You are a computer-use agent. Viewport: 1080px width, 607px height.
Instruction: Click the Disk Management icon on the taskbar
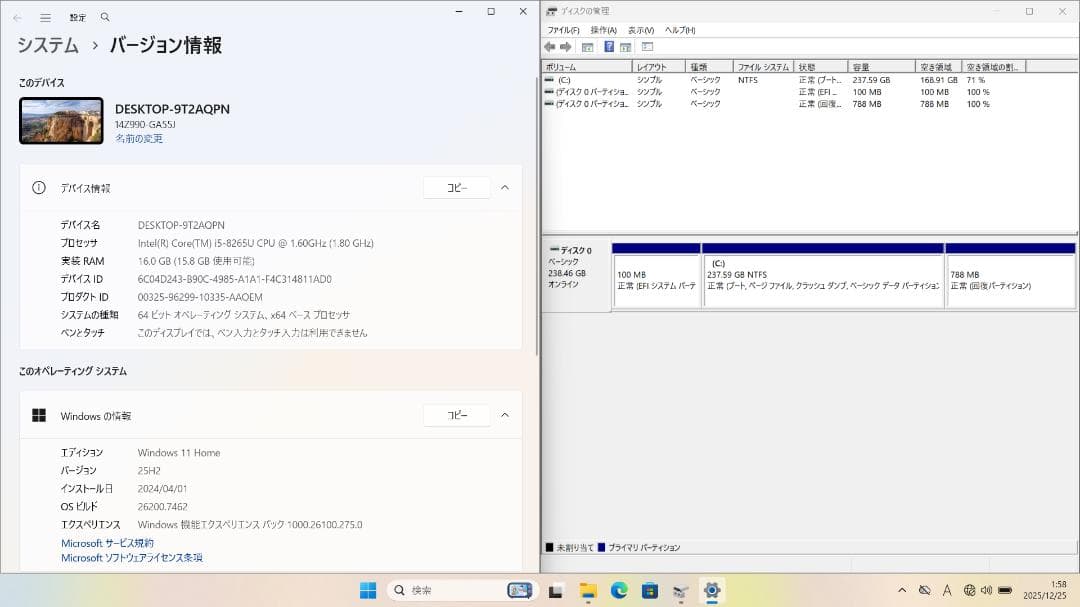679,589
